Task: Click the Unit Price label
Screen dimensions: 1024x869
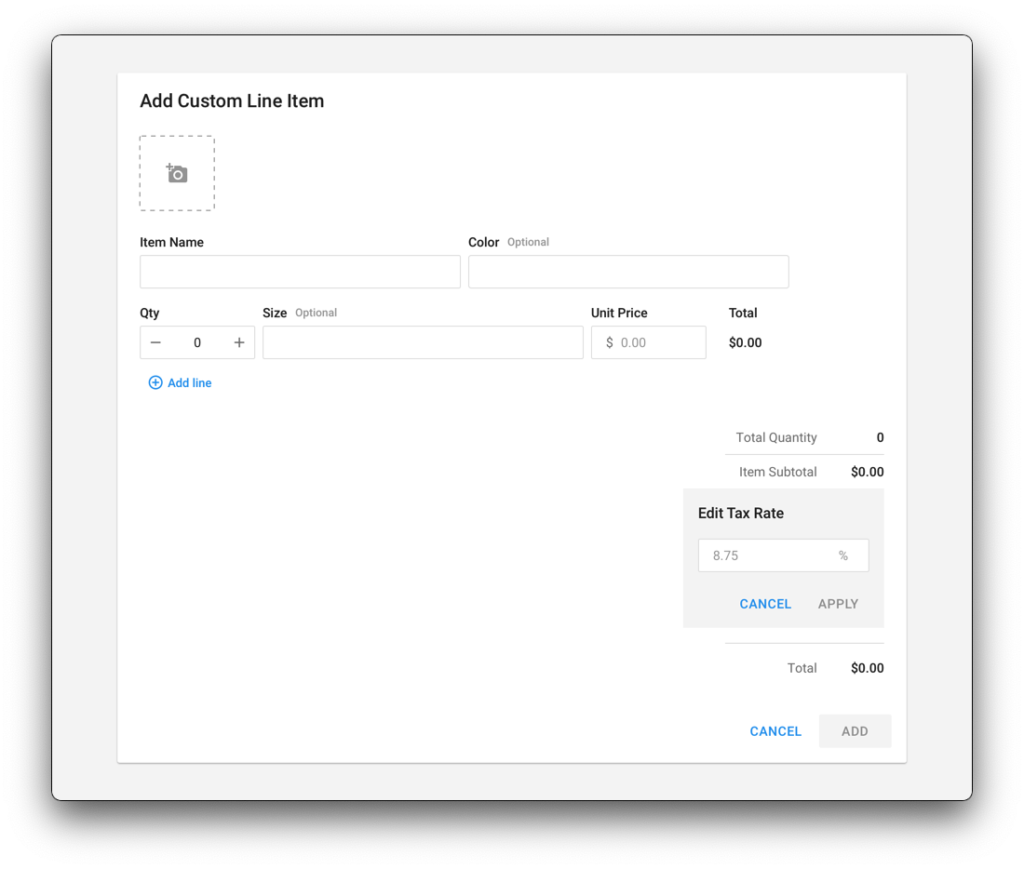Action: pos(619,313)
